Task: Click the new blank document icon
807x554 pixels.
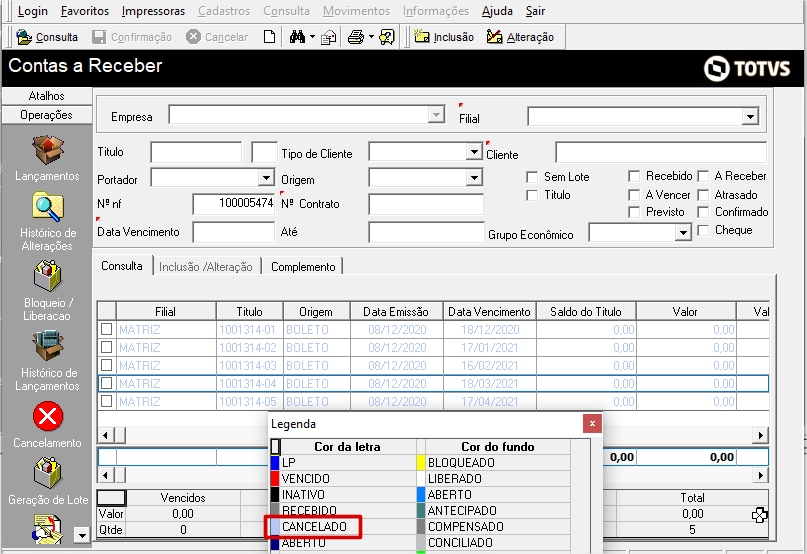Action: click(269, 37)
